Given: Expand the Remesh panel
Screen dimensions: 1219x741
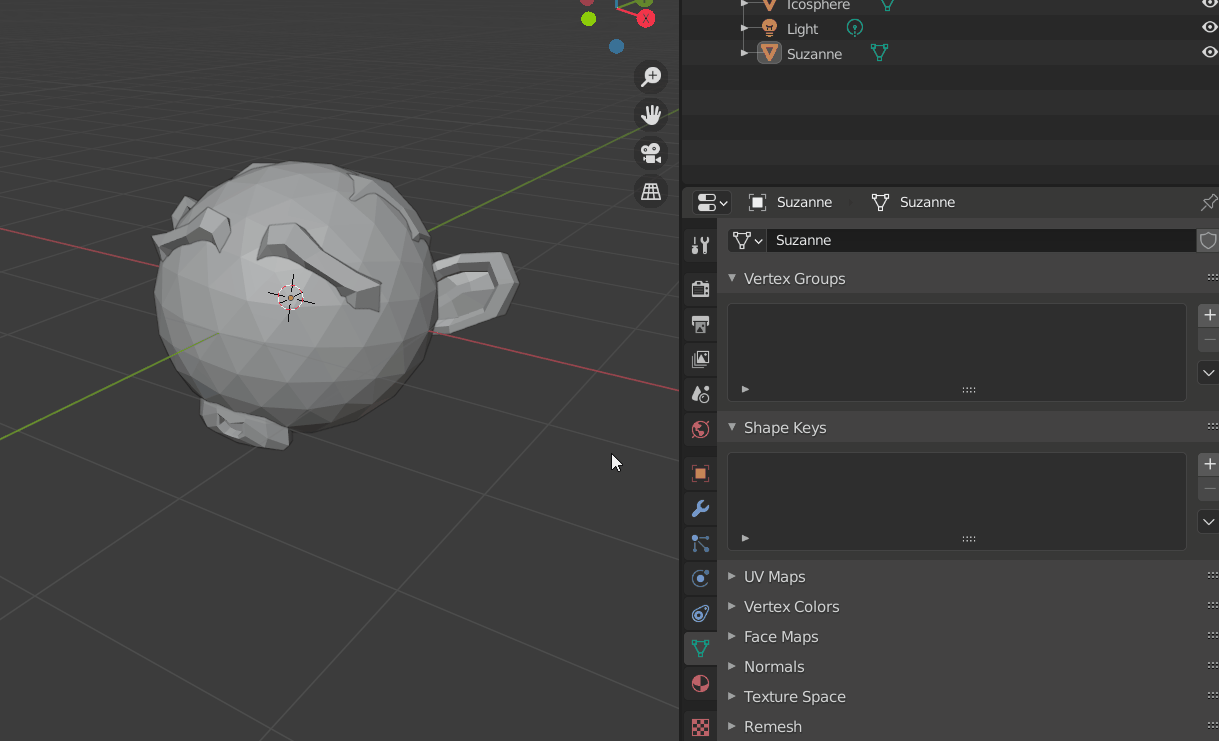Looking at the screenshot, I should (x=732, y=726).
